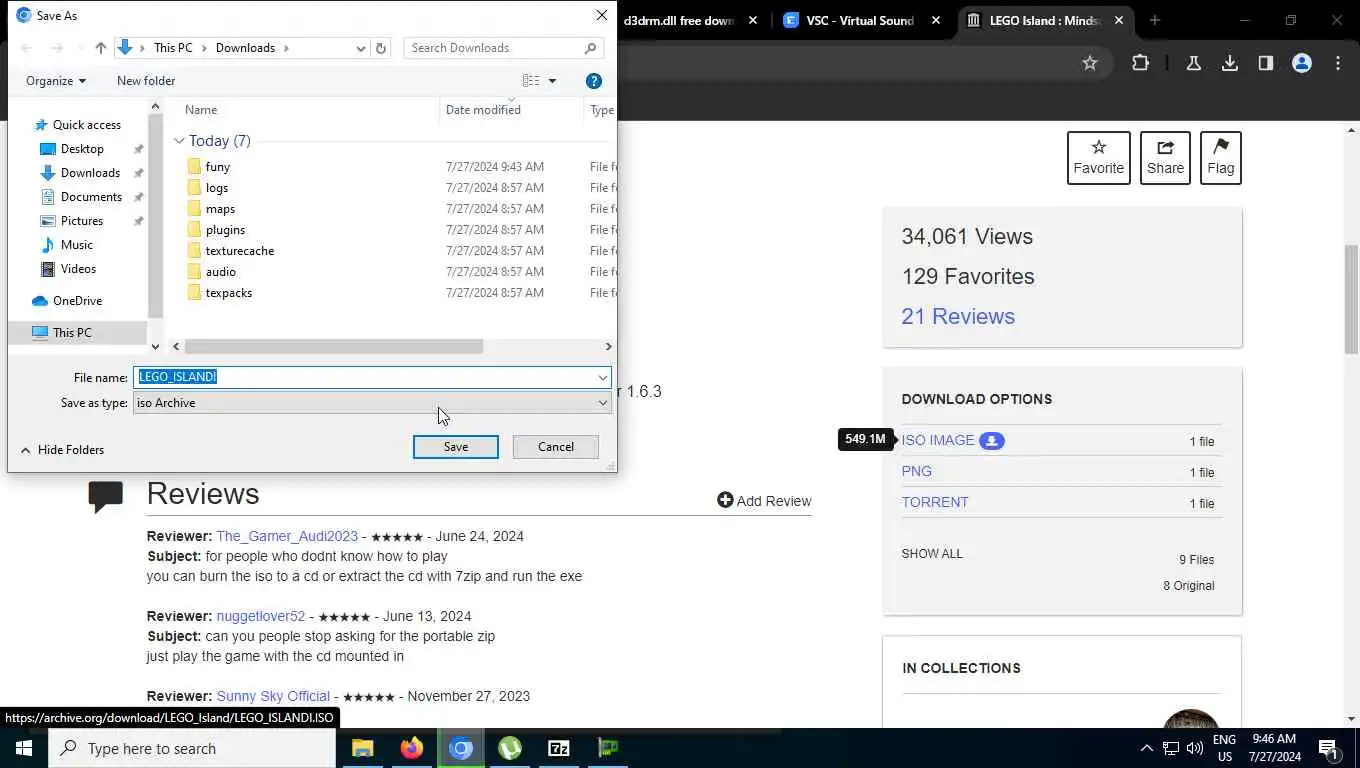1360x768 pixels.
Task: Change file view layout icon
Action: 531,81
